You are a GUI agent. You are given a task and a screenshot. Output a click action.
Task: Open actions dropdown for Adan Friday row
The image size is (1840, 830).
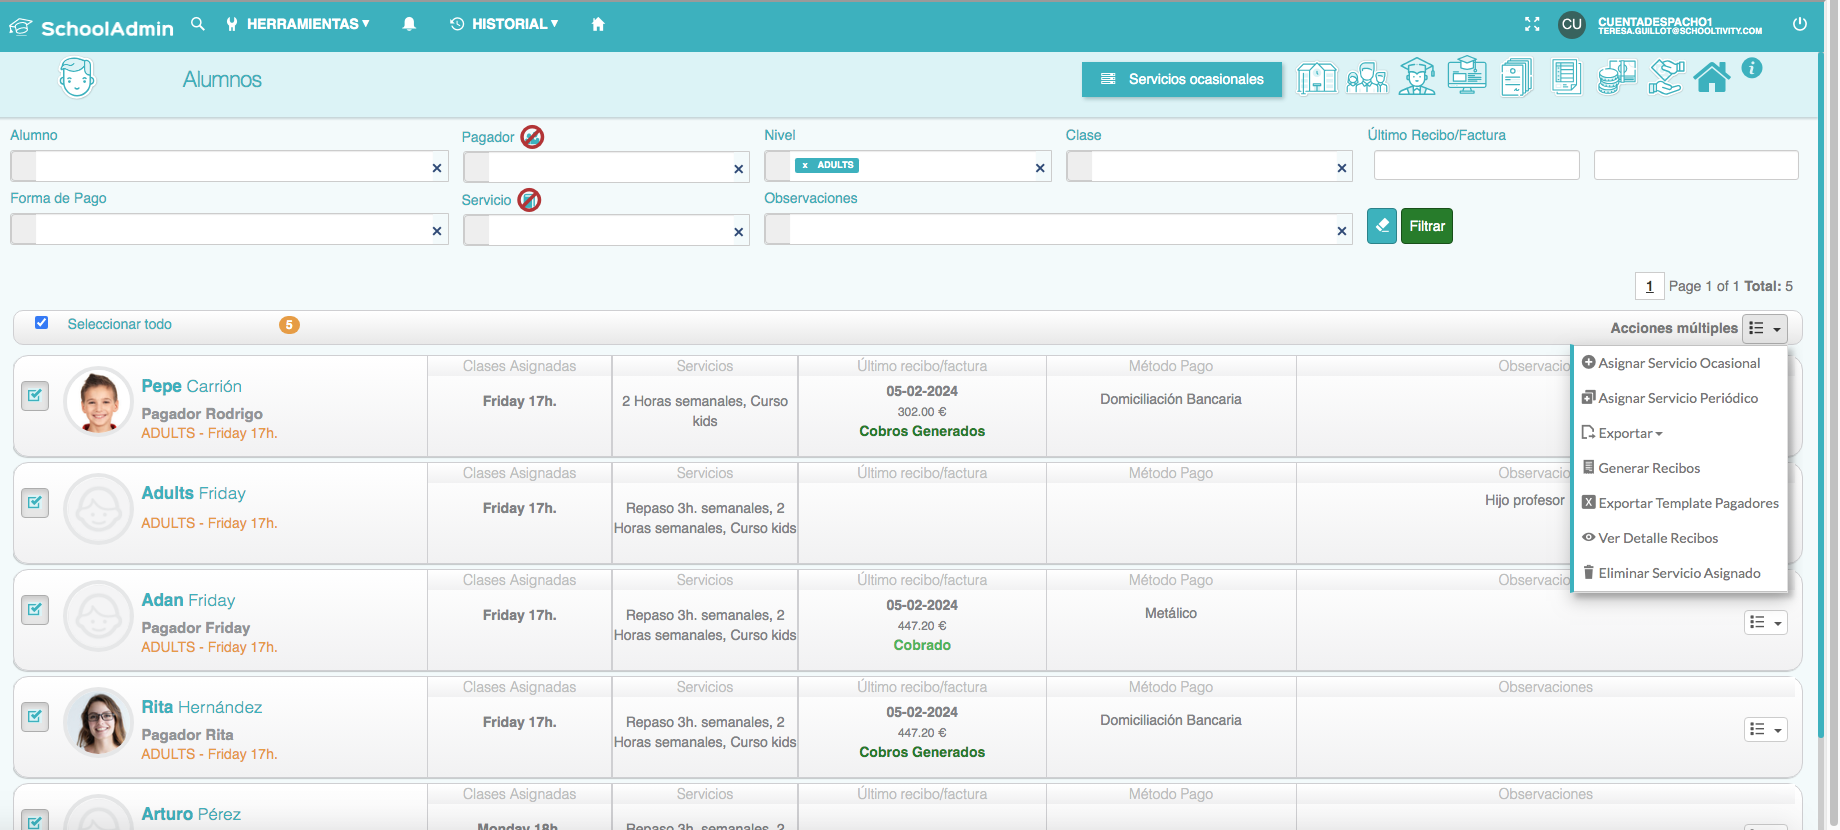[1766, 623]
